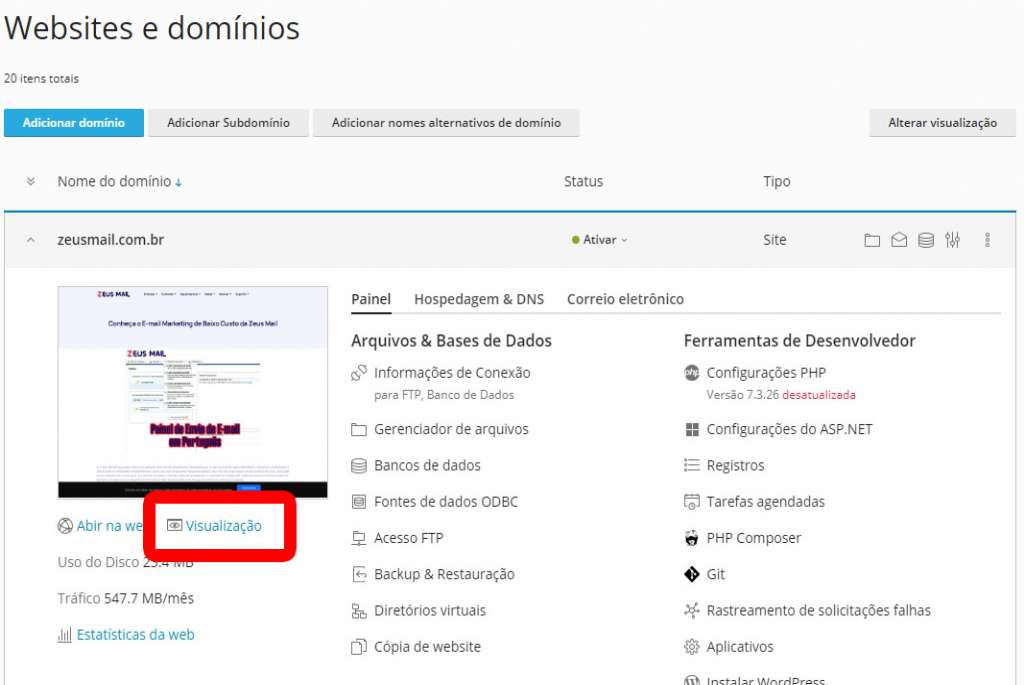Click the Git icon
The image size is (1024, 685).
click(x=691, y=574)
